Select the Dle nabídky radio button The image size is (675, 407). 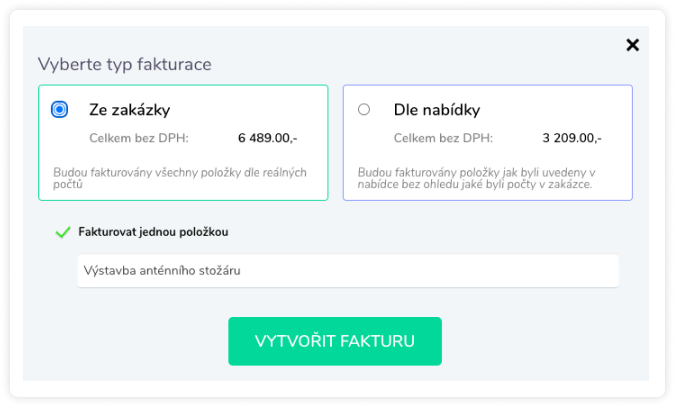[x=363, y=109]
